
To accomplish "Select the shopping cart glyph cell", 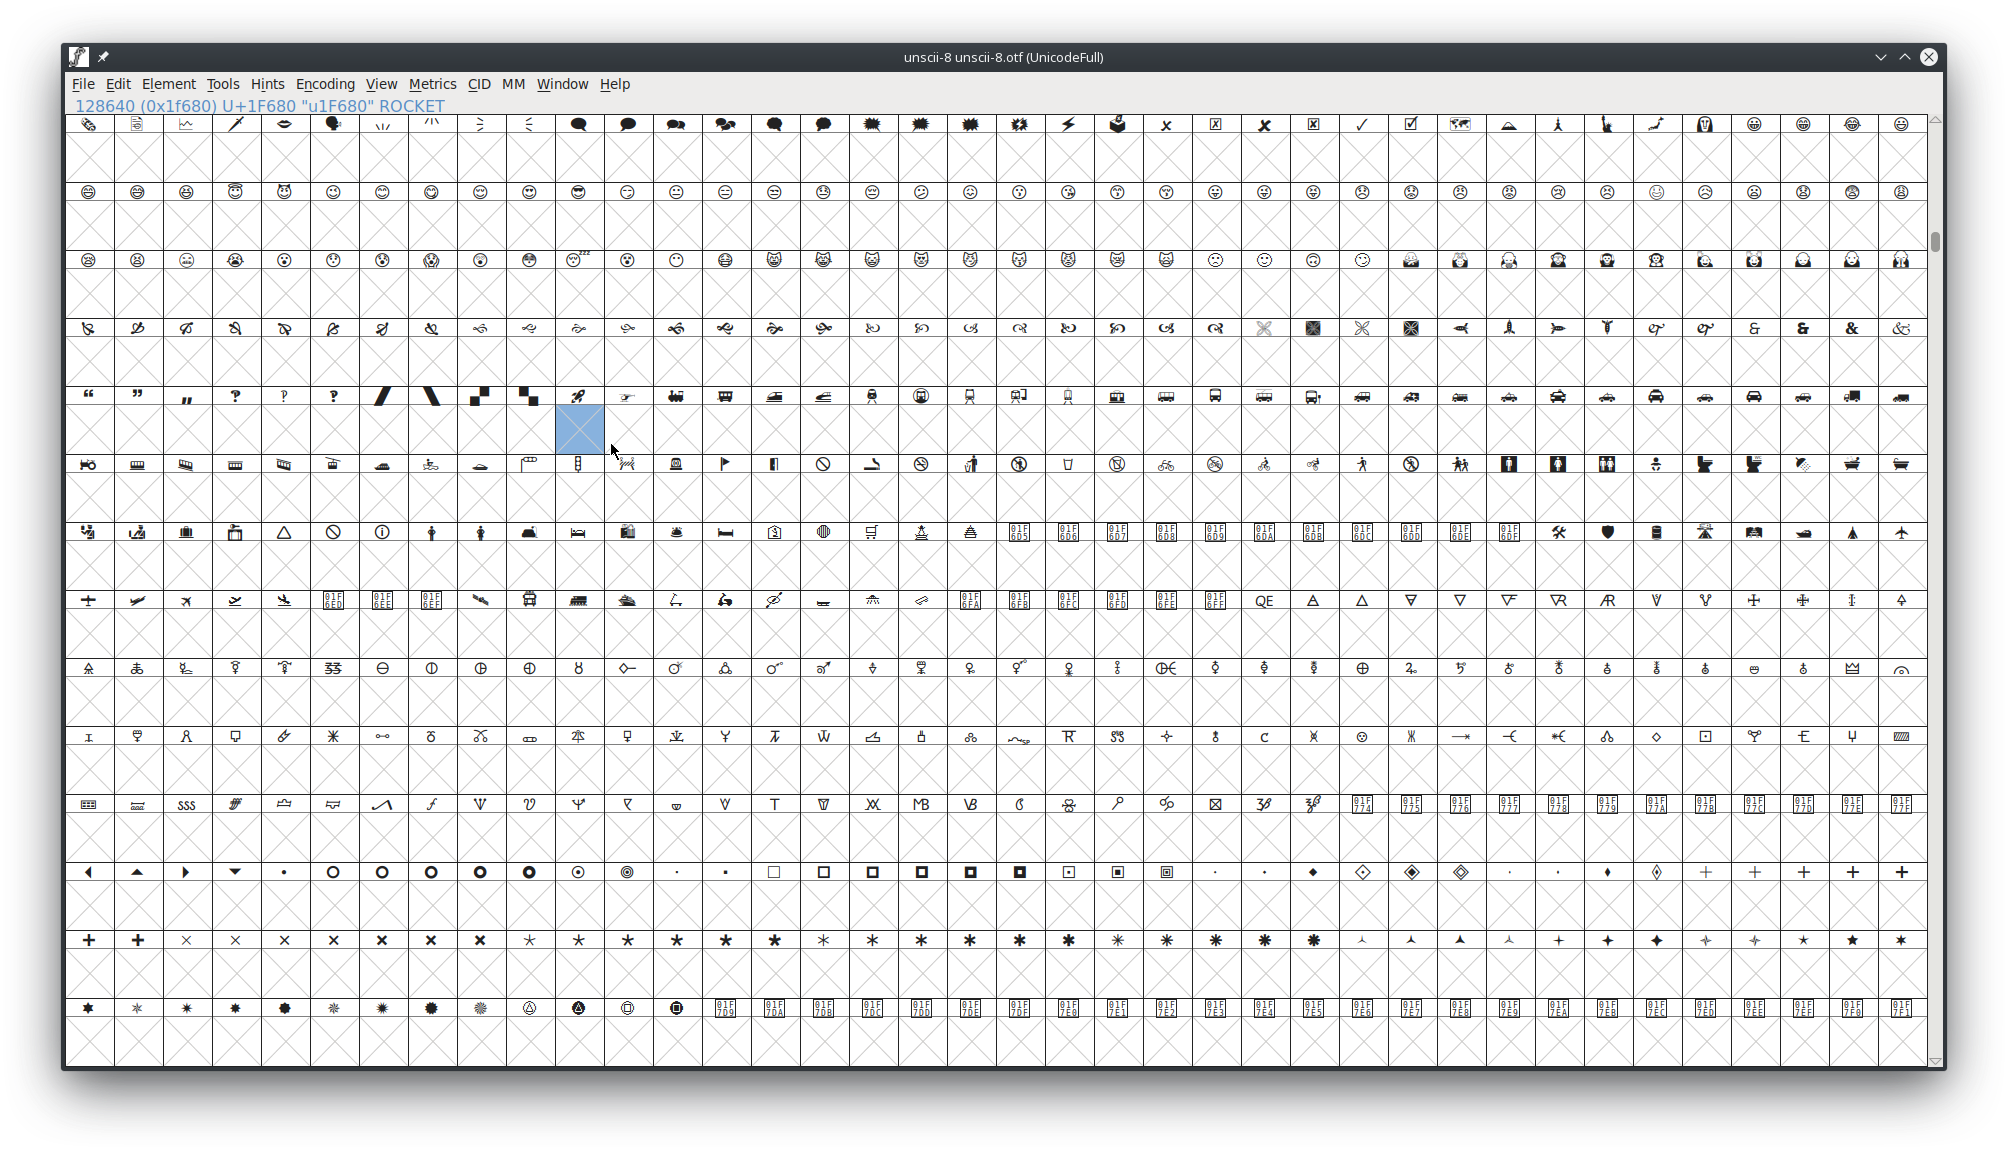I will 872,533.
